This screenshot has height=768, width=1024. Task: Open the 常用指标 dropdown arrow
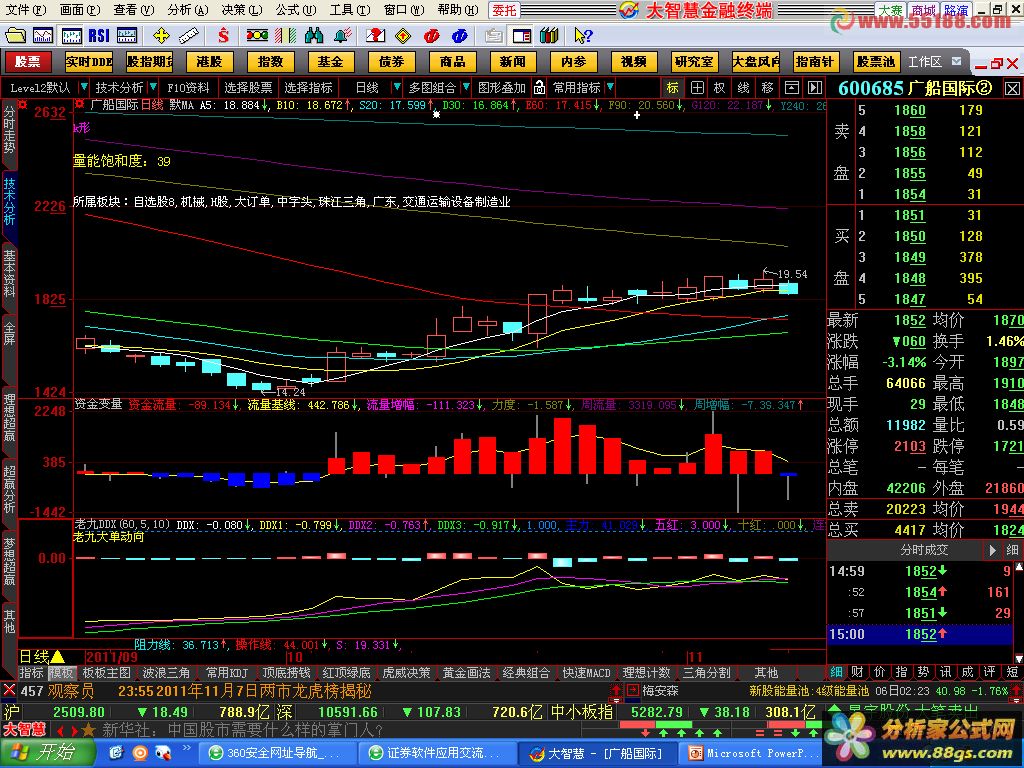(x=609, y=88)
